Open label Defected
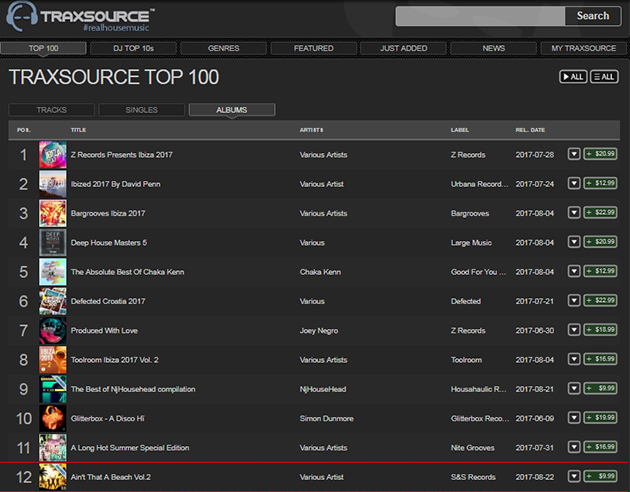 pyautogui.click(x=466, y=301)
